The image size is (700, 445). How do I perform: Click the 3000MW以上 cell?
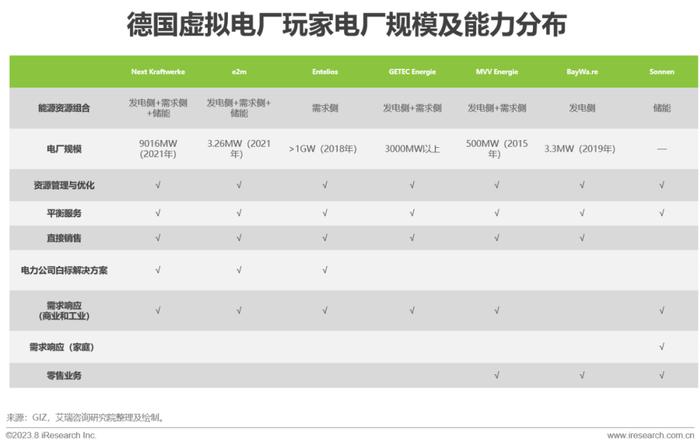click(x=412, y=149)
